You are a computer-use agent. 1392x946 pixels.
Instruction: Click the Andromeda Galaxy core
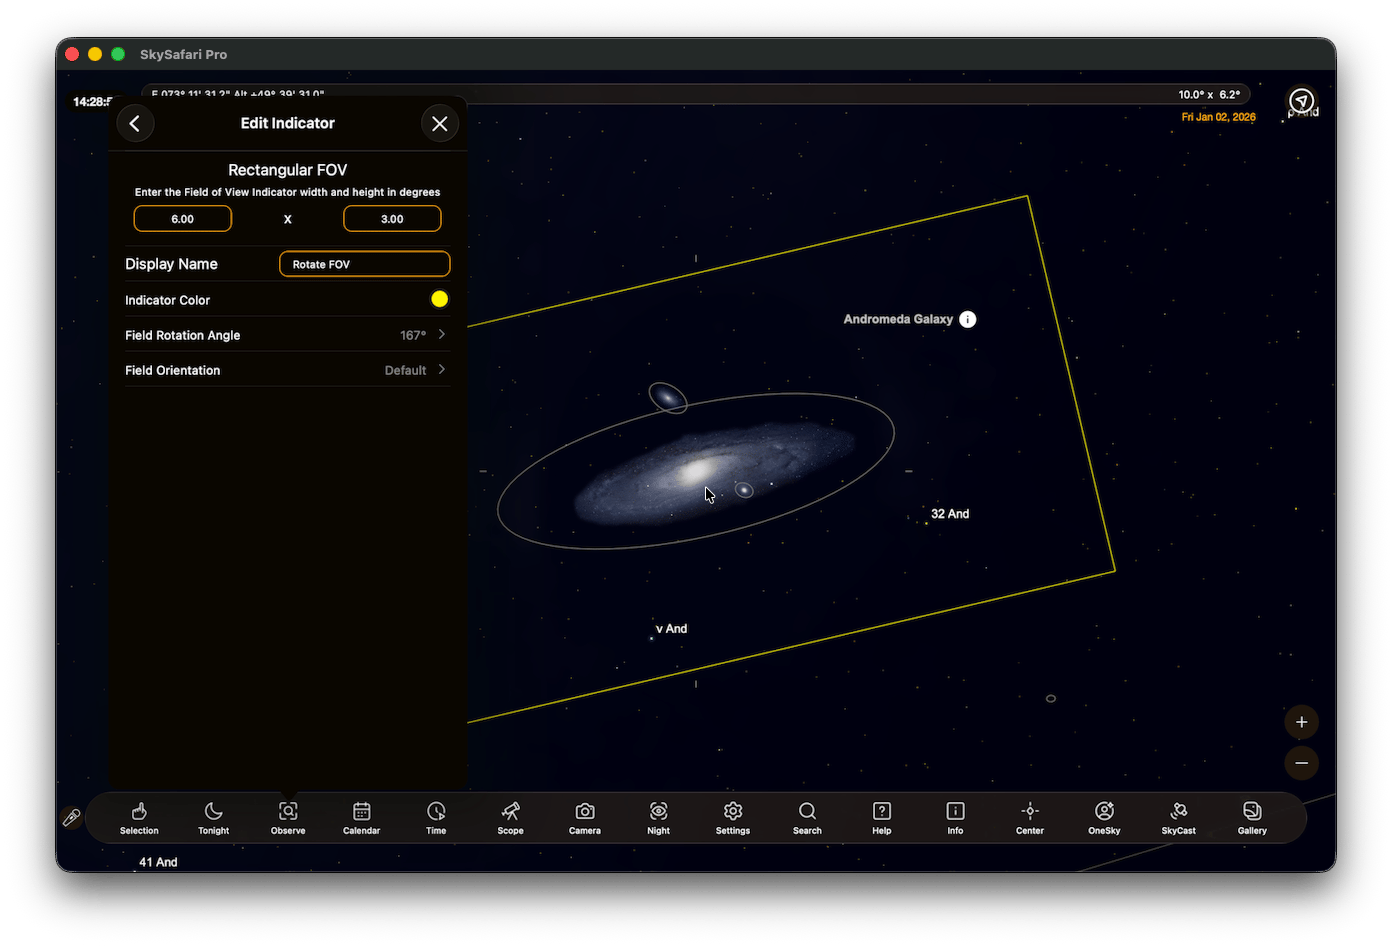coord(696,470)
